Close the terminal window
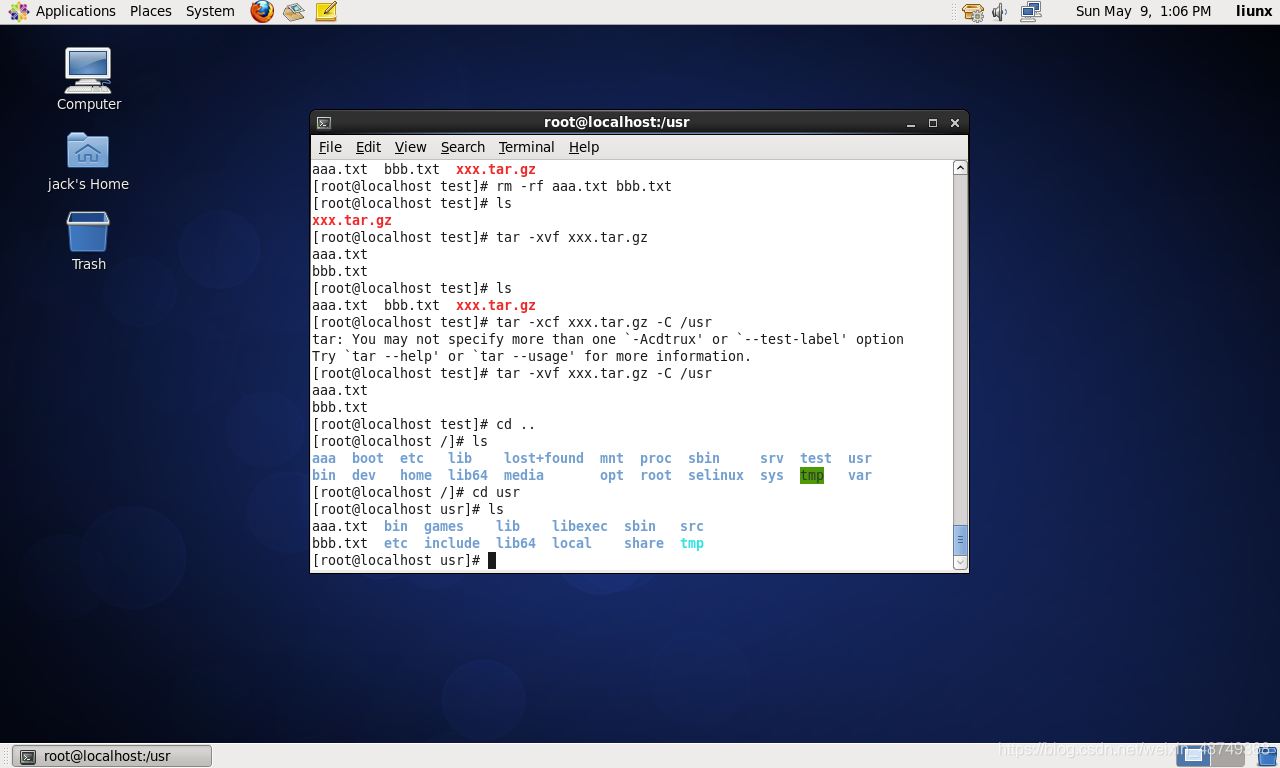Viewport: 1280px width, 768px height. (x=955, y=123)
